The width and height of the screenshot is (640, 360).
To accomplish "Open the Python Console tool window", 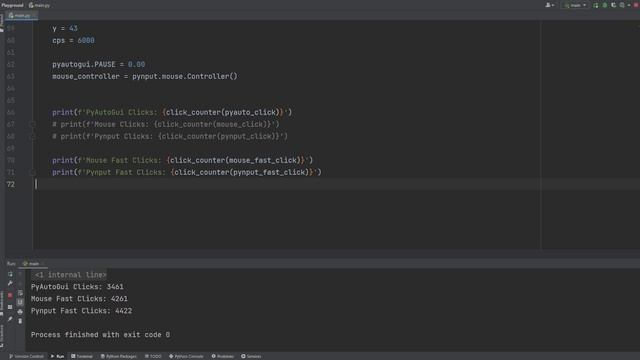I will tap(186, 356).
